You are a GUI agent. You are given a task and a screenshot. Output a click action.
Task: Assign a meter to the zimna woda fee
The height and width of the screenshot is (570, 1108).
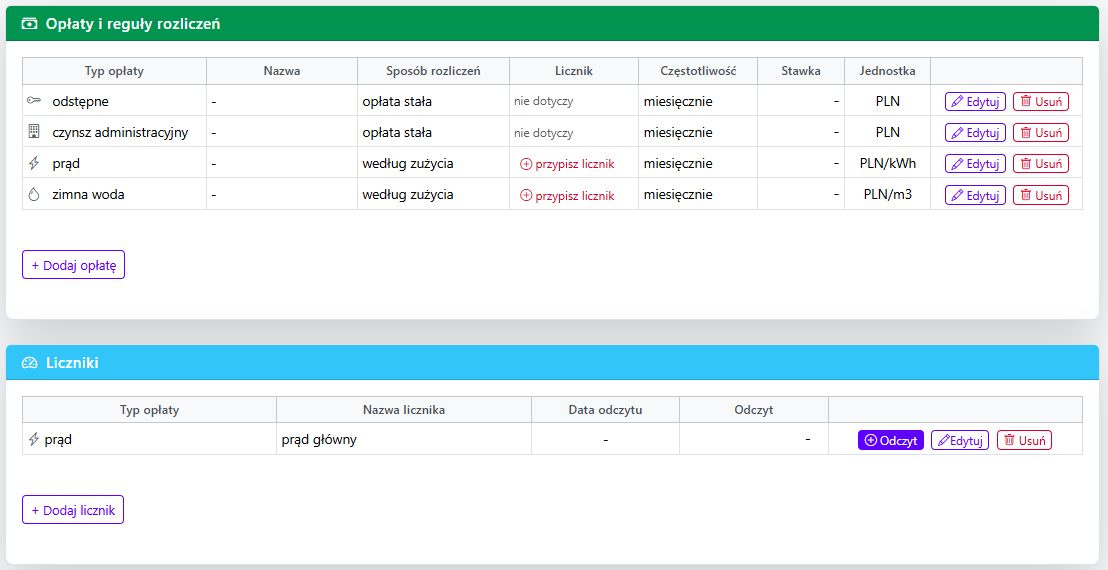point(567,196)
